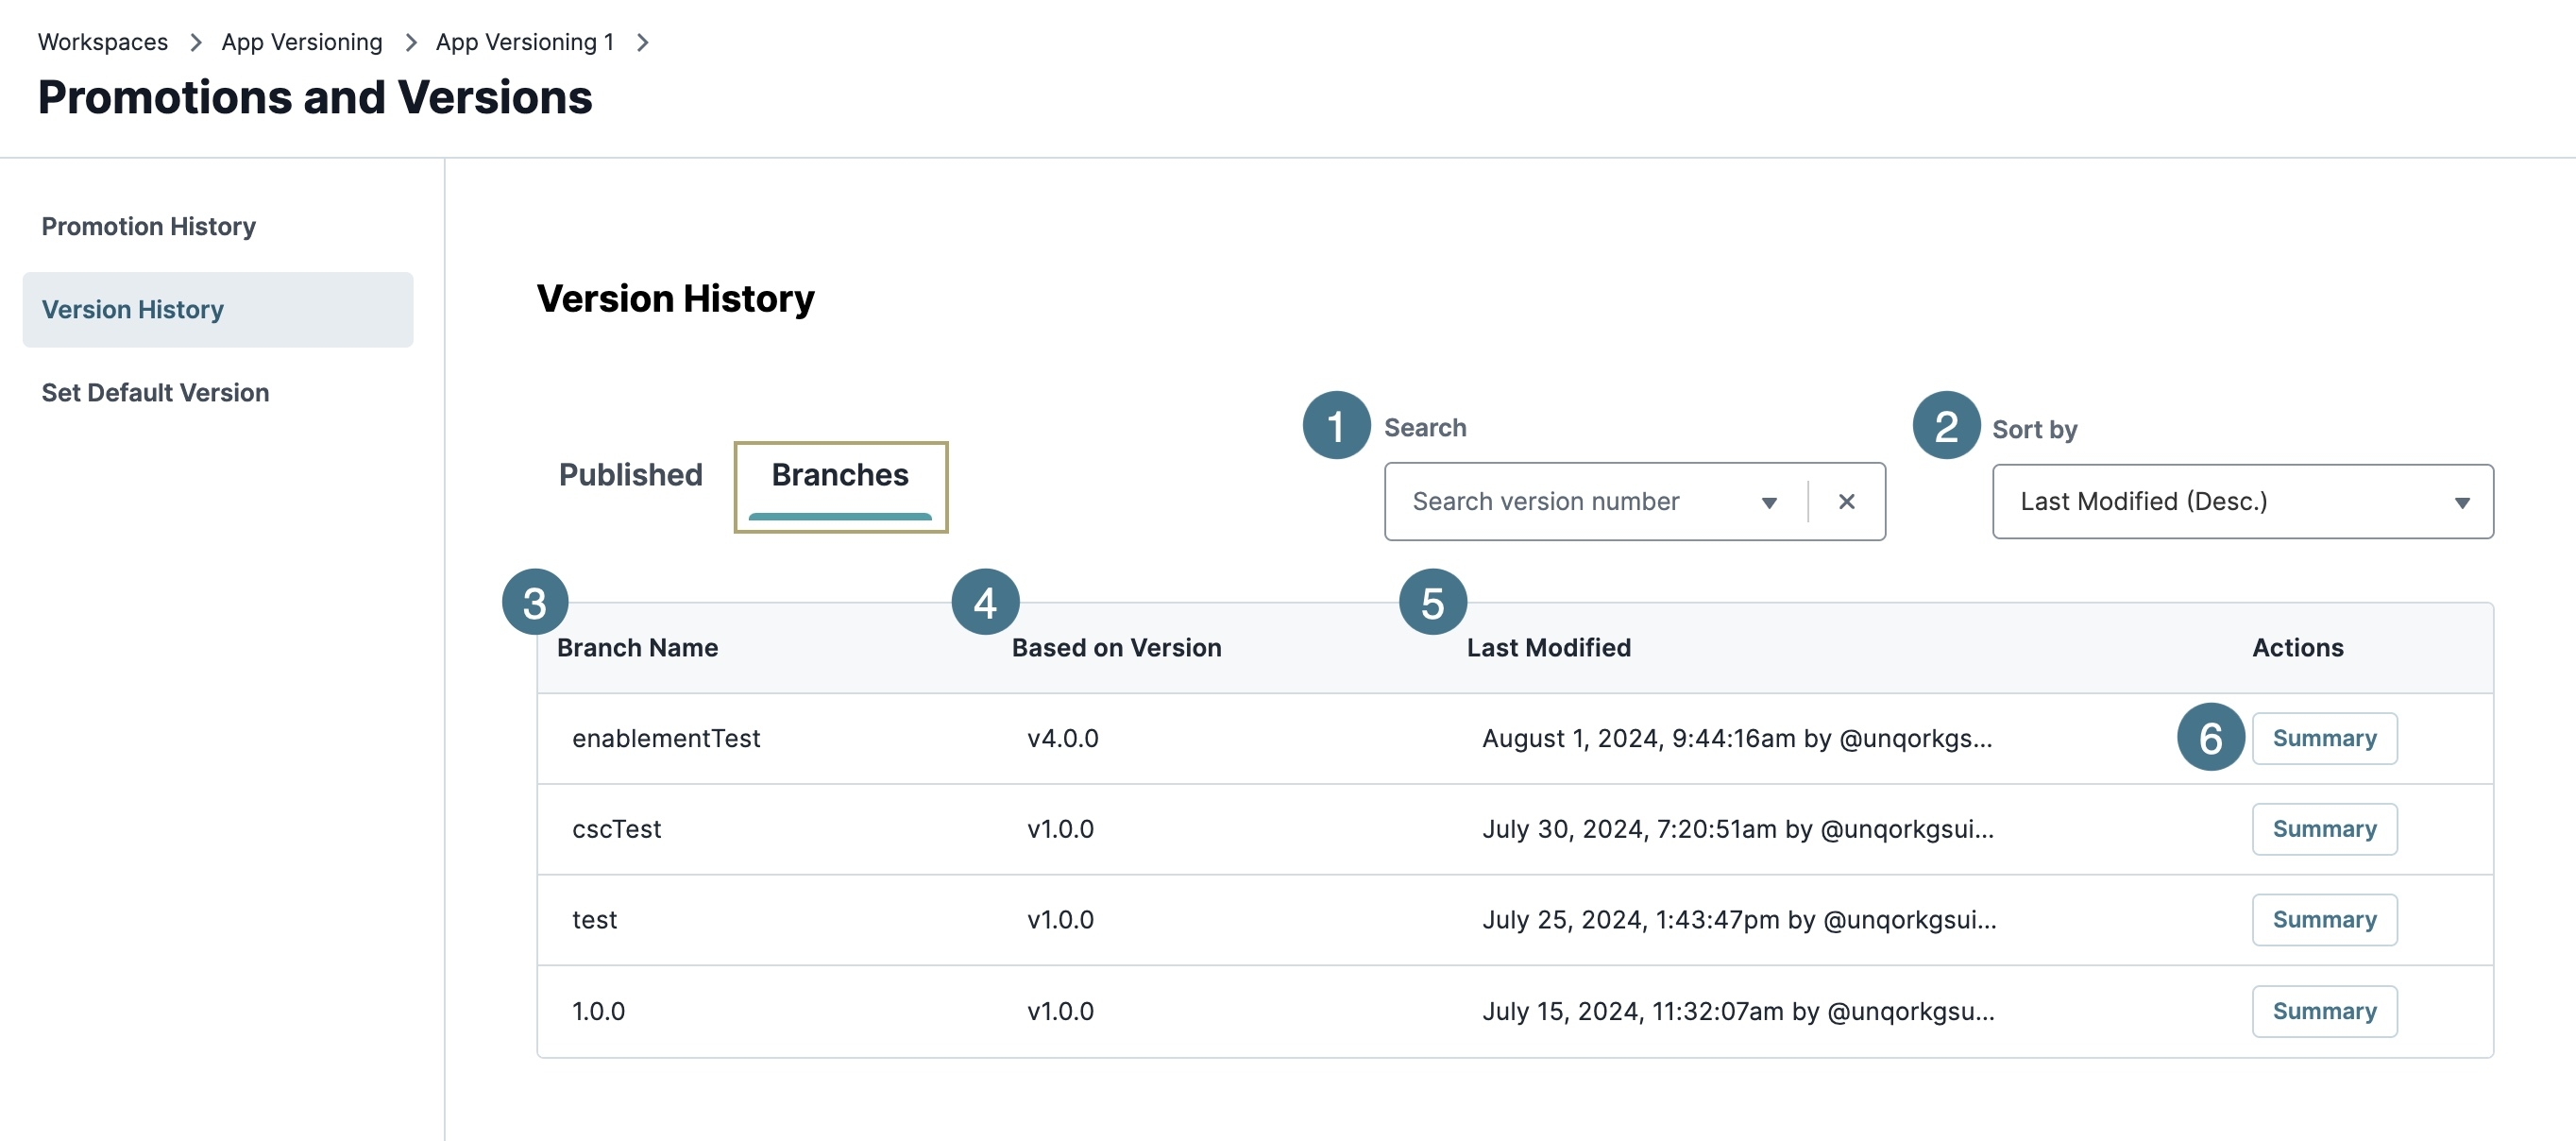
Task: Click Summary for the test branch
Action: [2323, 919]
